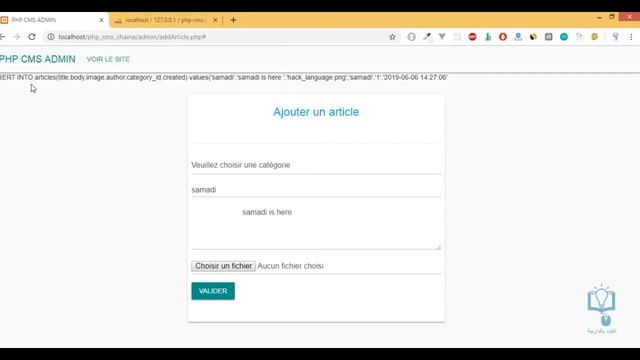Open a new browser tab
The width and height of the screenshot is (640, 360).
tap(233, 20)
